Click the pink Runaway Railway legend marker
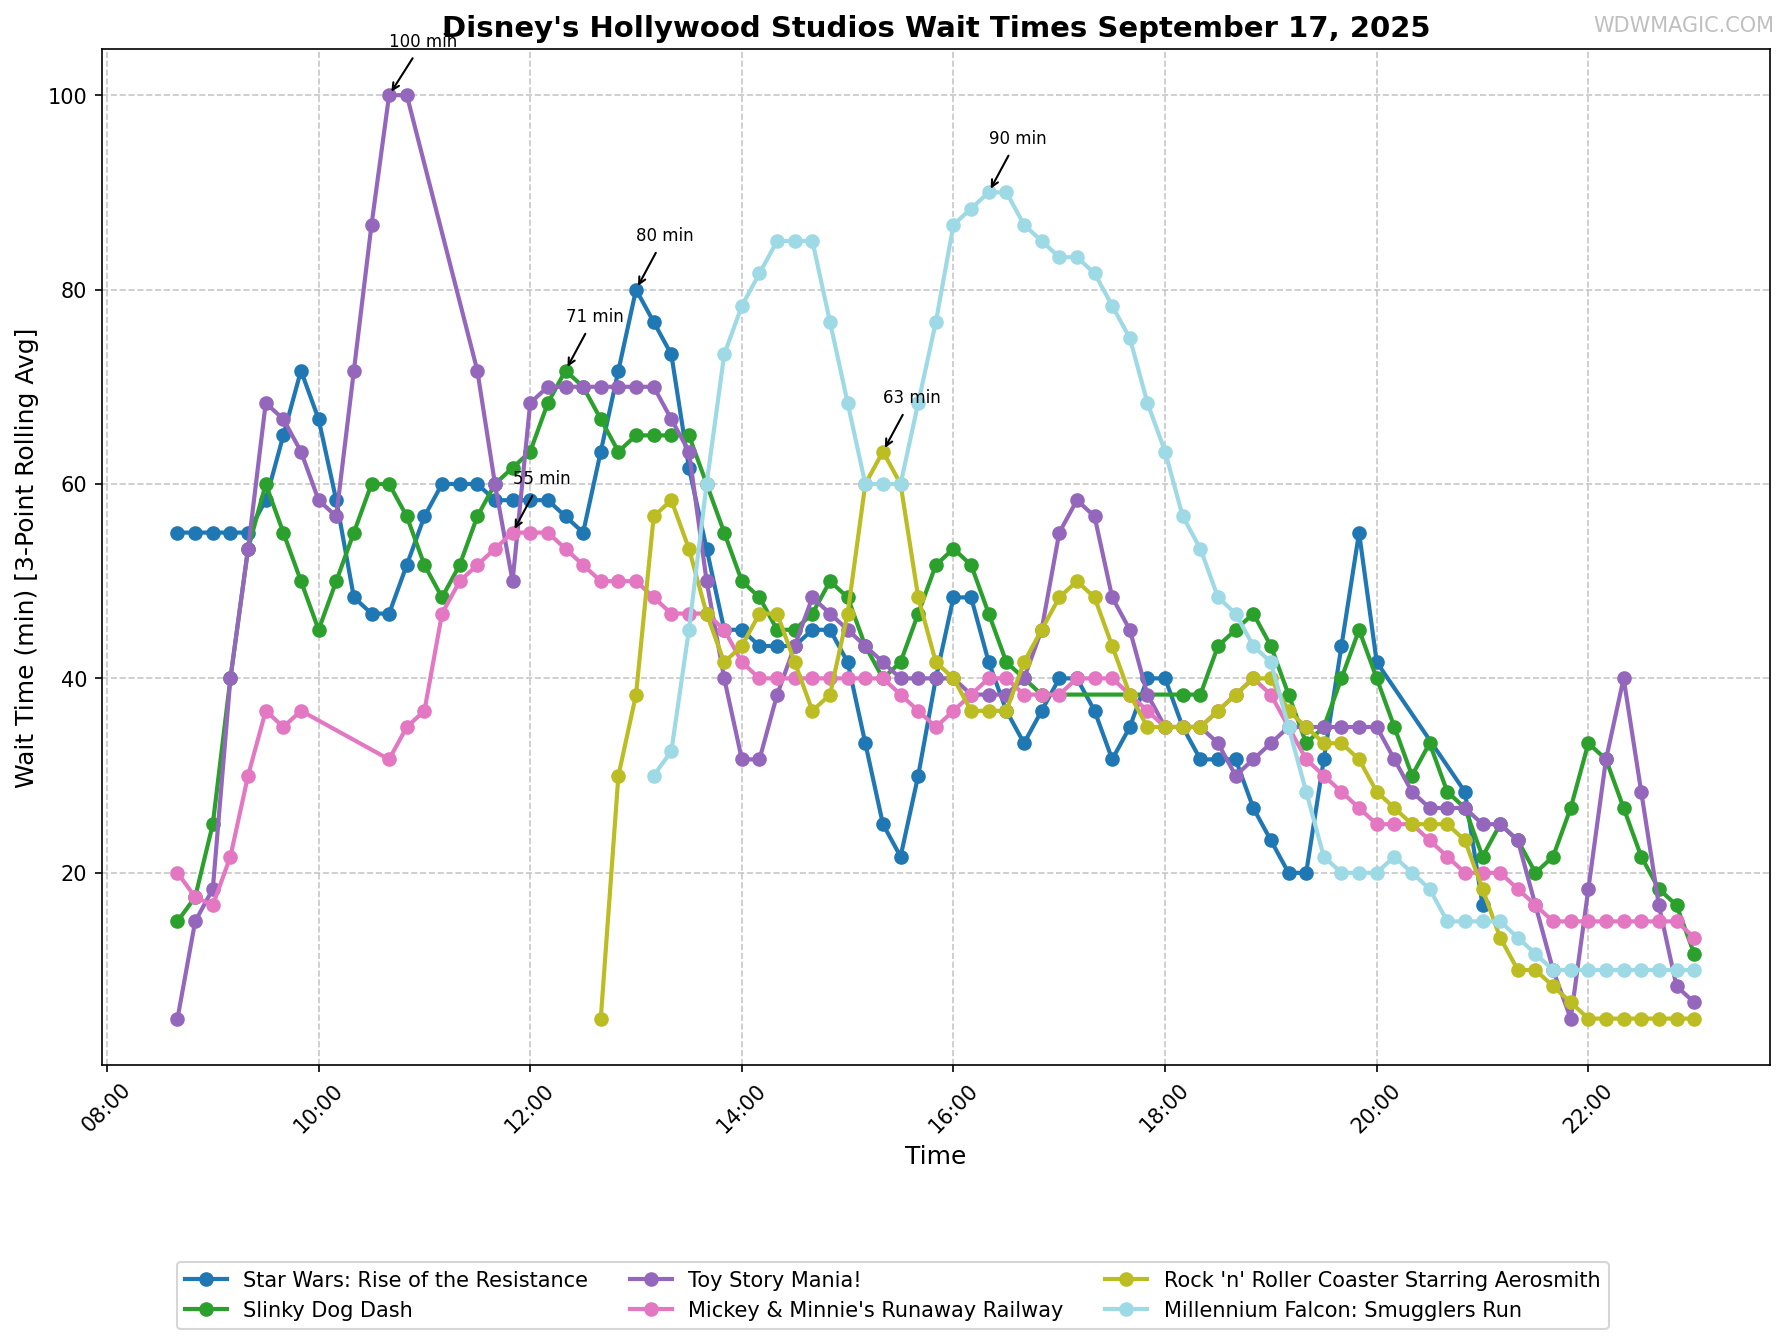This screenshot has width=1789, height=1344. [x=652, y=1310]
